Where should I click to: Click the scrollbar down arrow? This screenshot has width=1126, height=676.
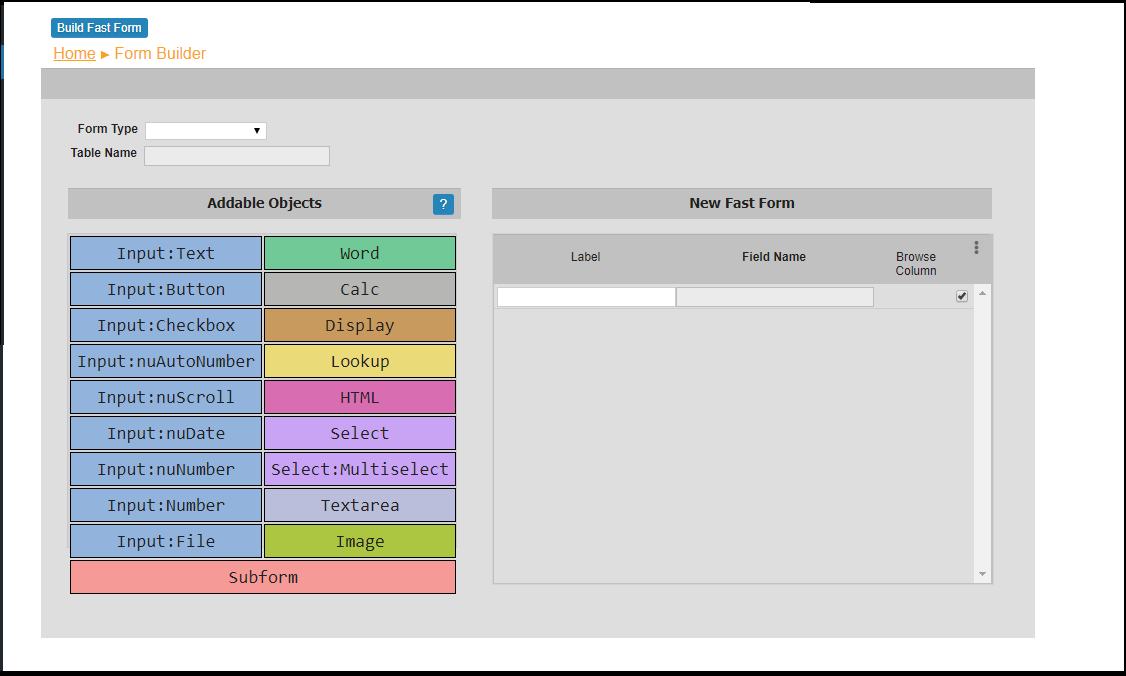pos(982,574)
